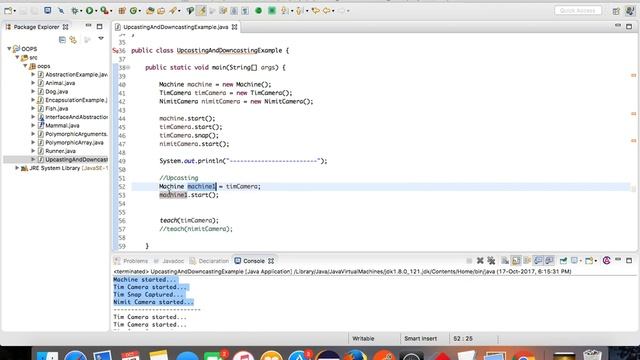Click line 56 teach(timCamera) call

(189, 220)
